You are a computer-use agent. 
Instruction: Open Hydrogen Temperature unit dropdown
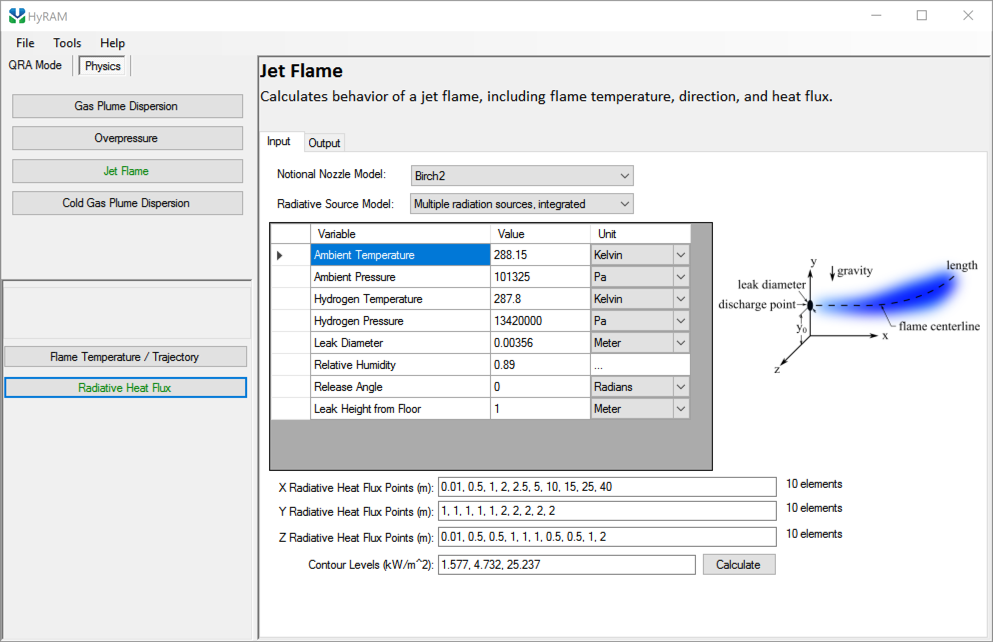(681, 299)
